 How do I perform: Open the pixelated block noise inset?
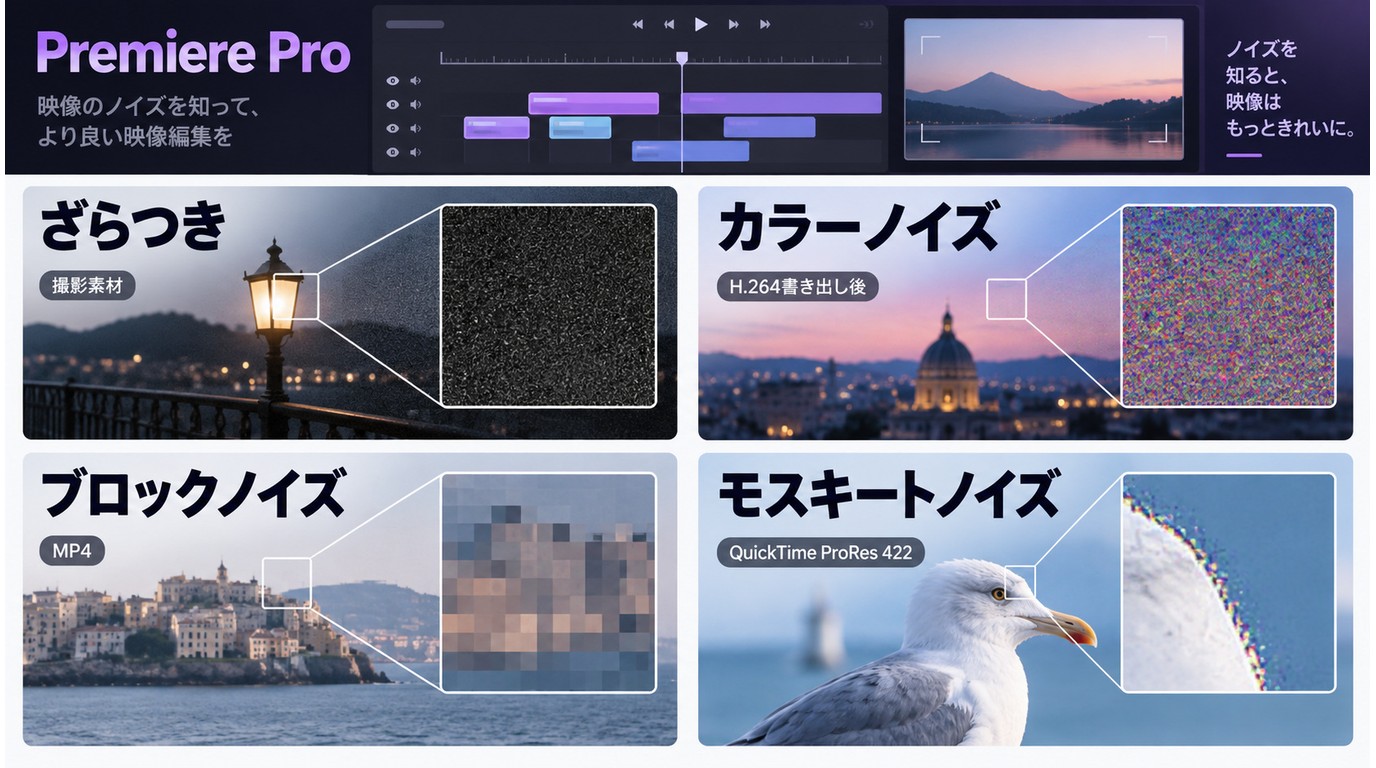(x=548, y=583)
